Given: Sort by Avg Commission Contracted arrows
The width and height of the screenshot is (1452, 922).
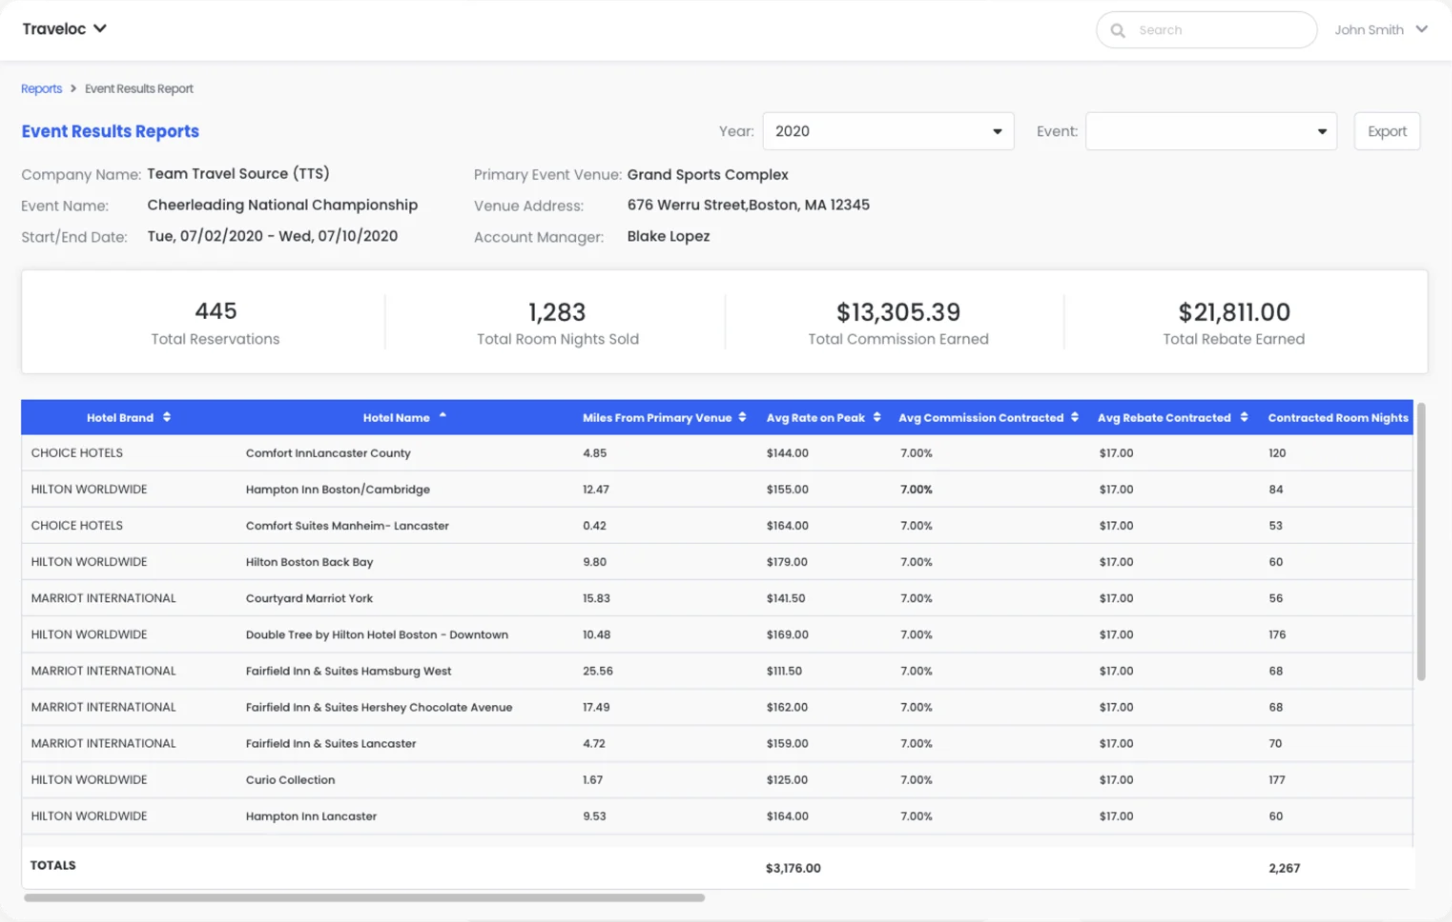Looking at the screenshot, I should [1075, 417].
